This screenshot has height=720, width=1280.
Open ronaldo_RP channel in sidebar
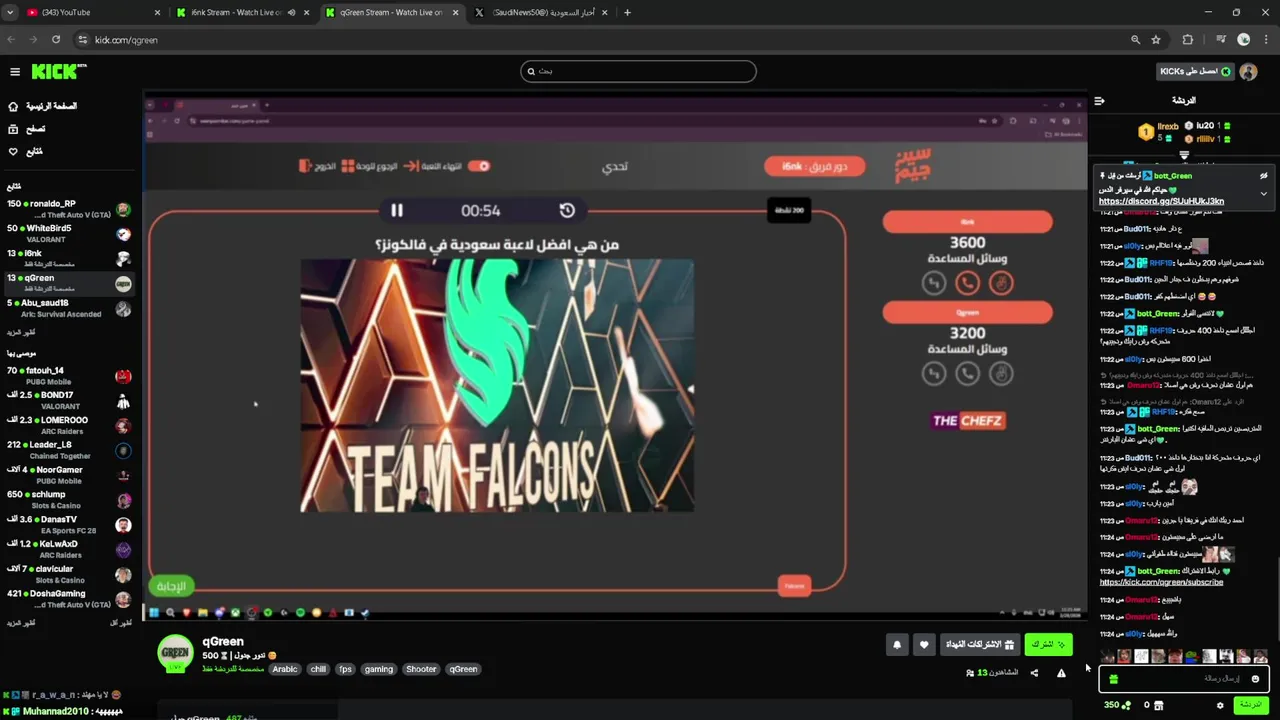point(68,209)
